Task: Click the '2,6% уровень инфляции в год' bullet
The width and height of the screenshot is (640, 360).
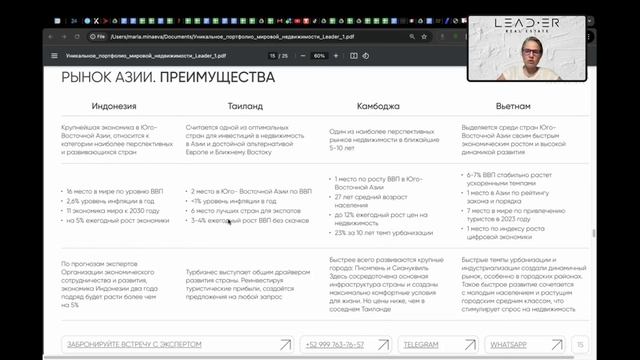Action: coord(110,201)
